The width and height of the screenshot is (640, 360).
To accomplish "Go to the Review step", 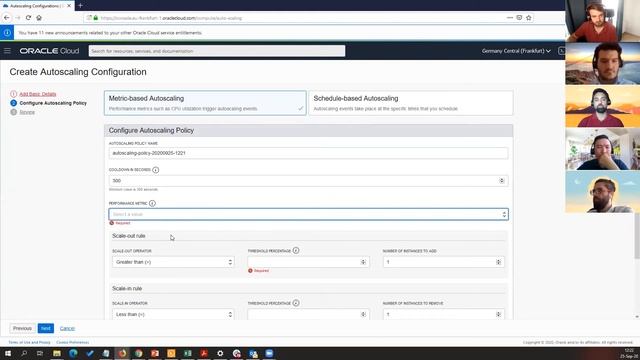I will [x=27, y=112].
